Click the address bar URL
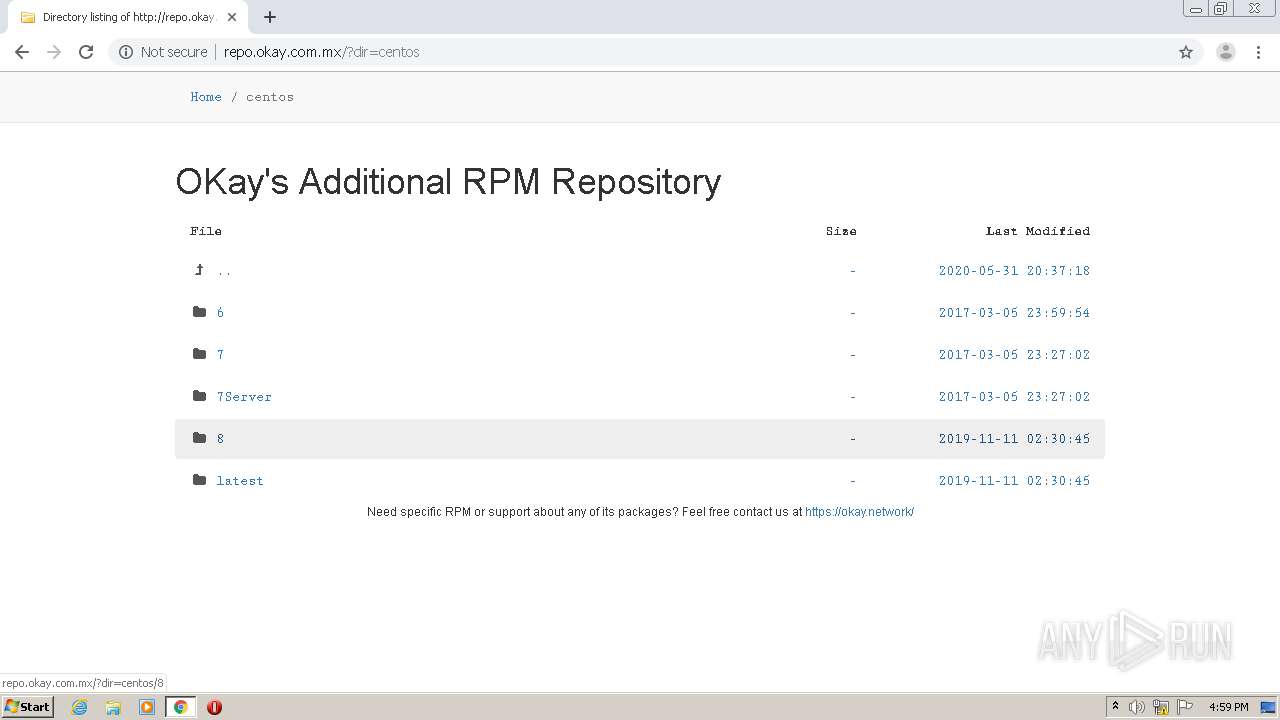This screenshot has width=1280, height=720. [x=321, y=52]
